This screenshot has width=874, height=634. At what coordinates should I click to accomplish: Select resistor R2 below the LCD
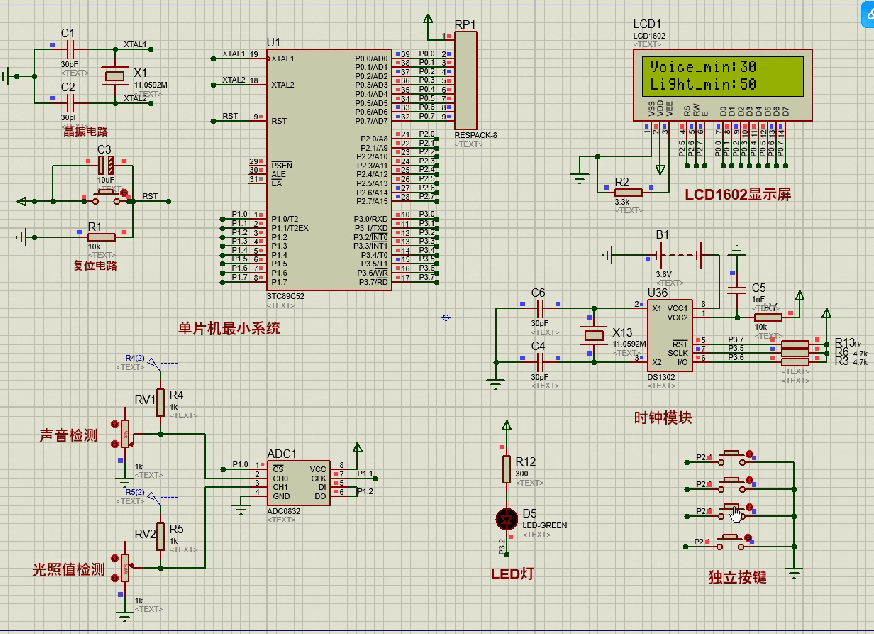click(x=627, y=192)
